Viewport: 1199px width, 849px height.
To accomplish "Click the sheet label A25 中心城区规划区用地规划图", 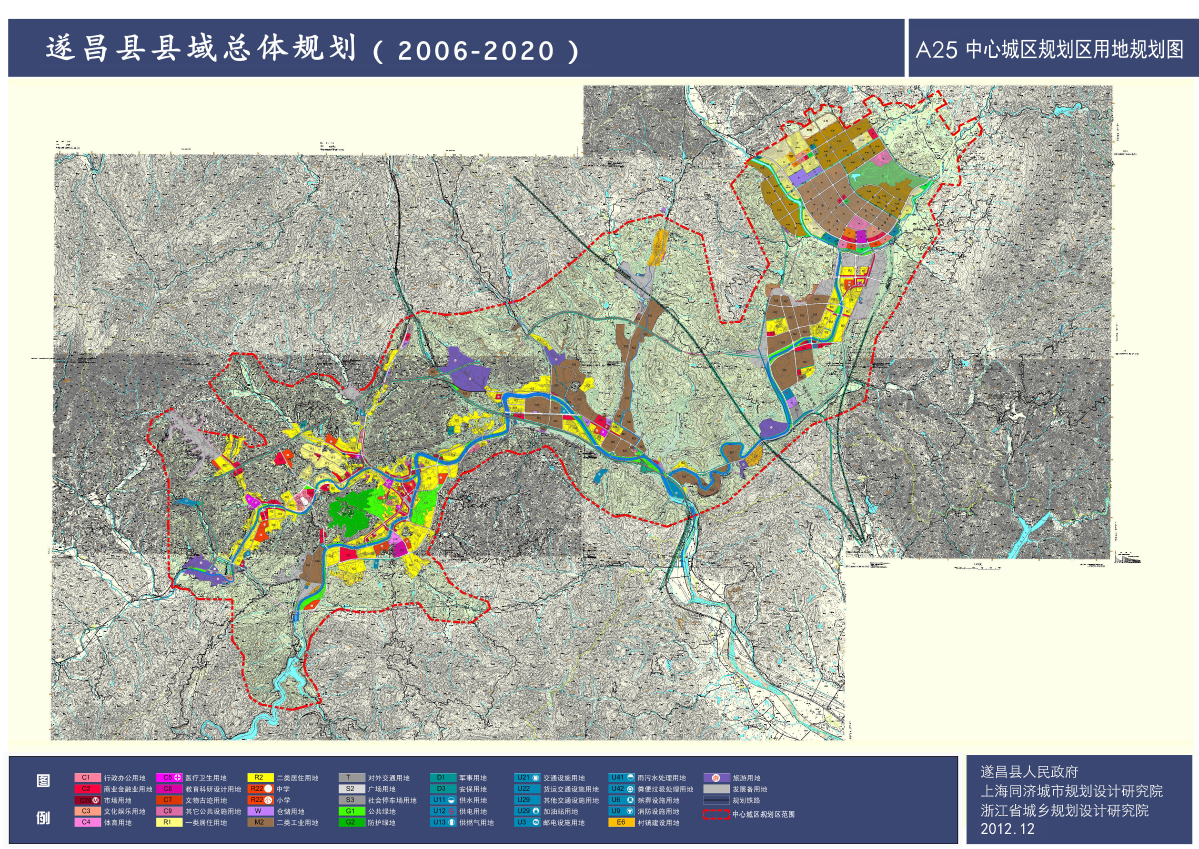I will 1049,50.
